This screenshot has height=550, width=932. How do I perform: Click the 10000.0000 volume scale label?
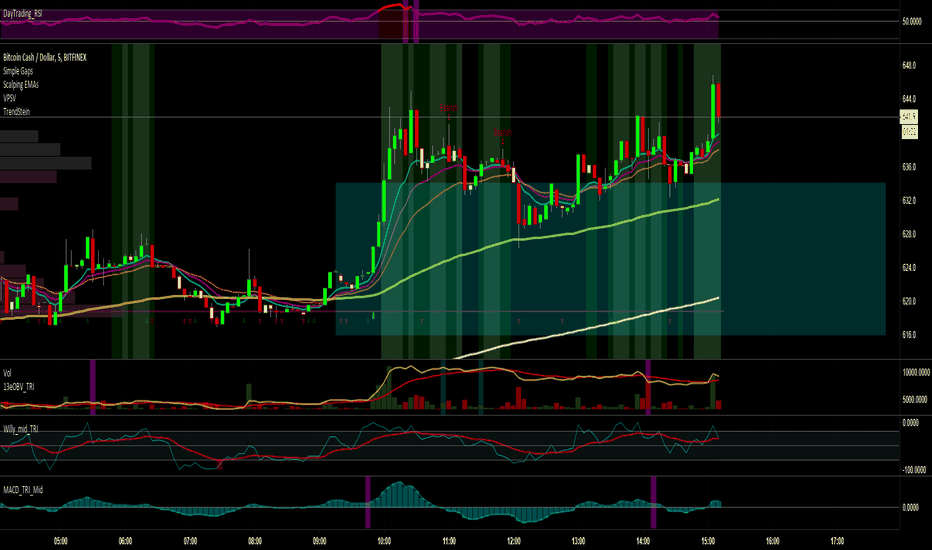pos(916,373)
